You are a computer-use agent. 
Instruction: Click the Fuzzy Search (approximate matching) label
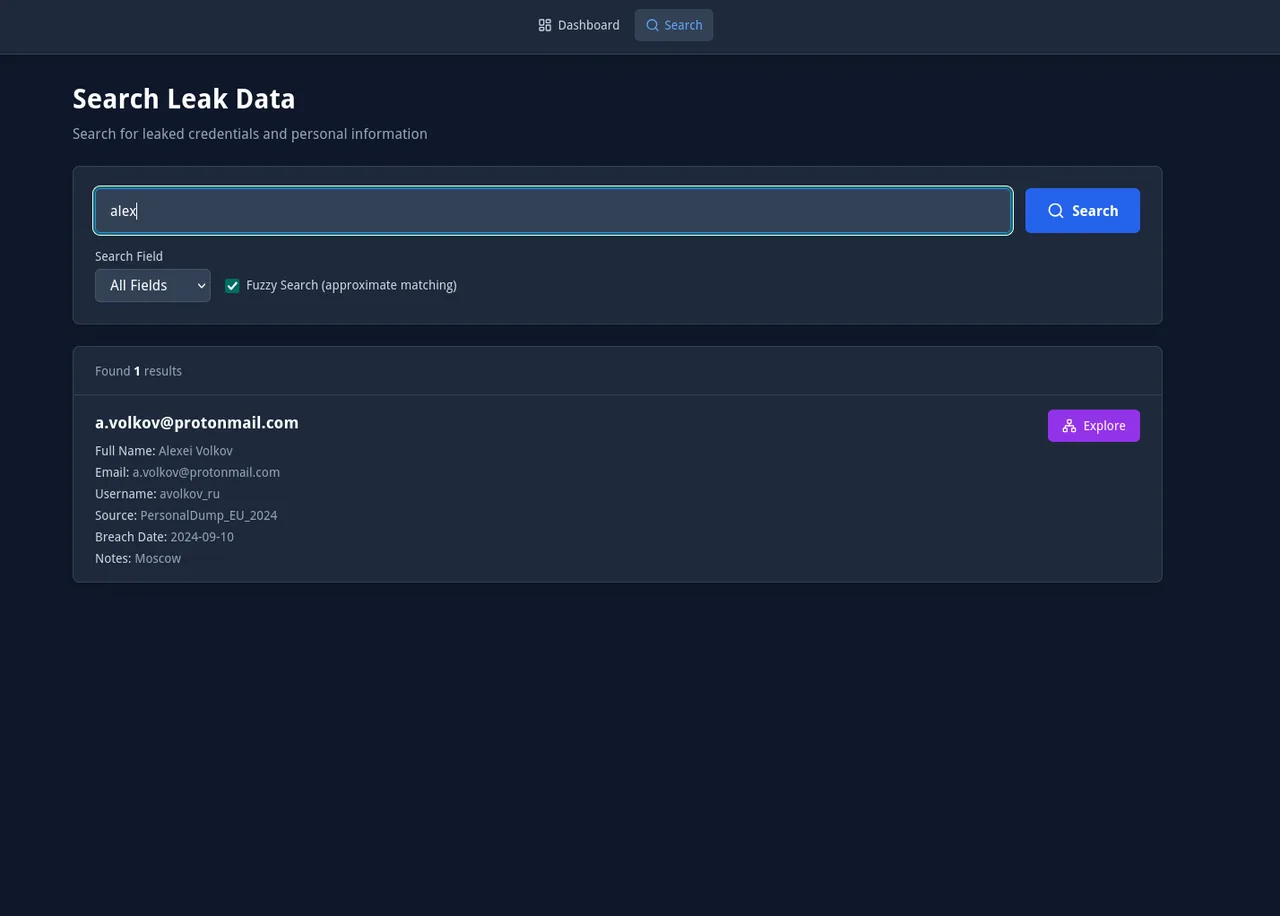(351, 285)
